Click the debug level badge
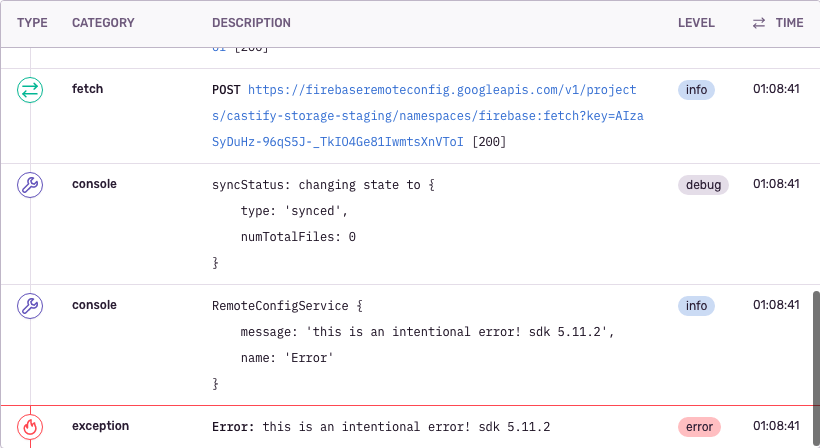This screenshot has width=820, height=448. tap(703, 185)
